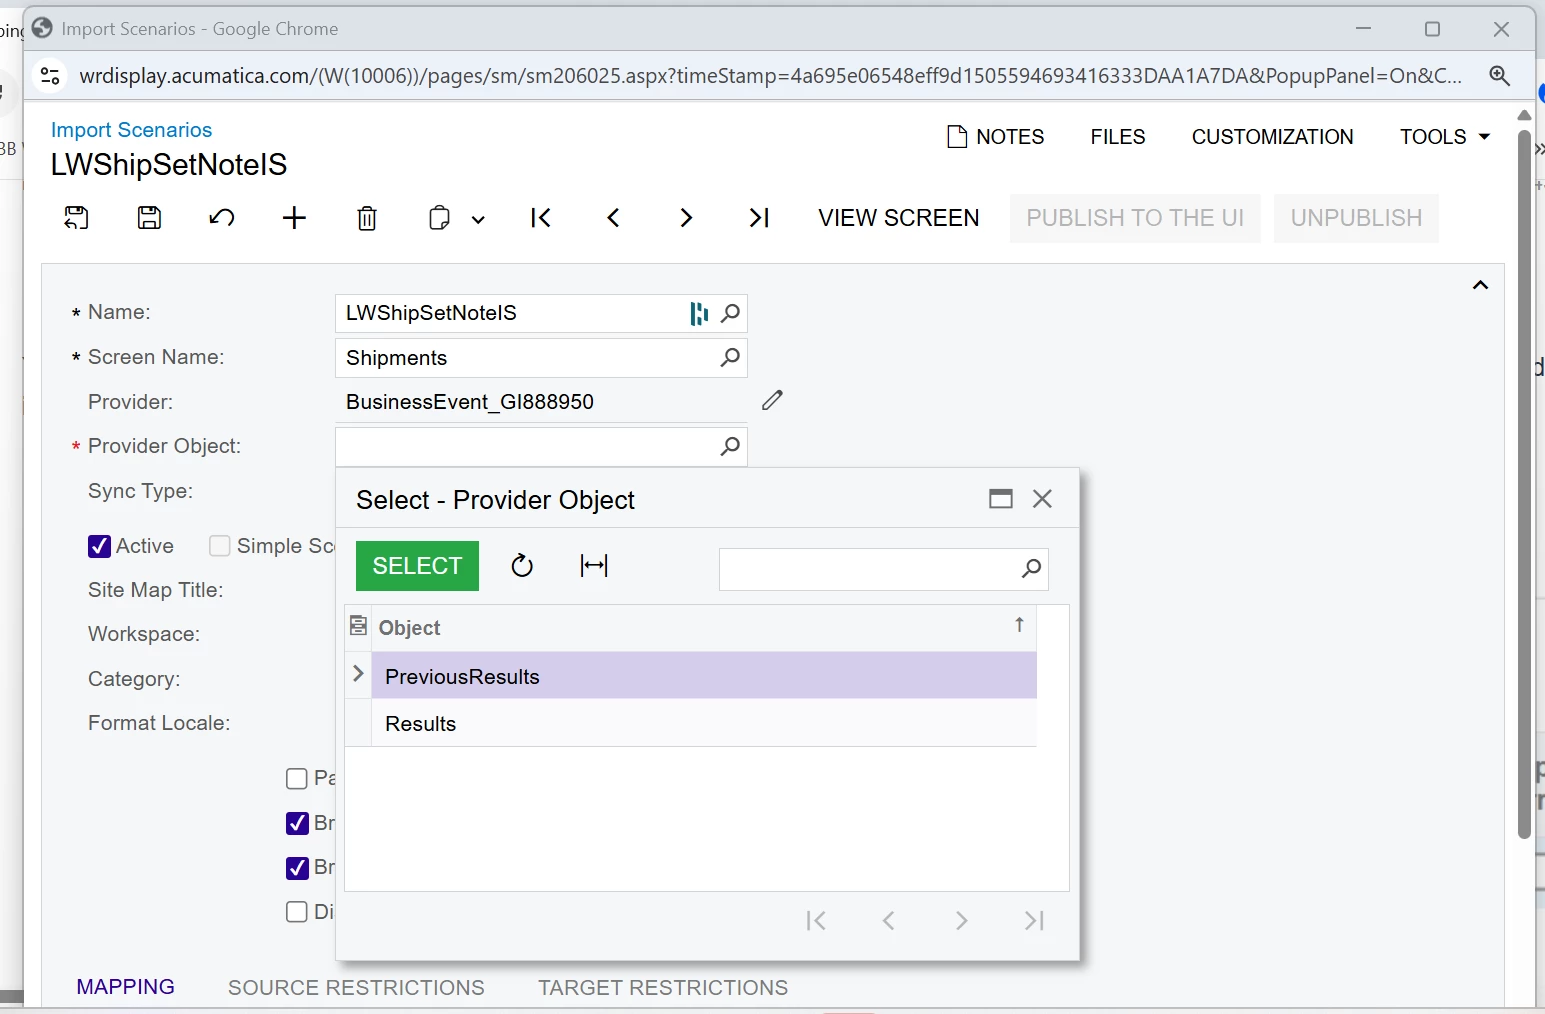Toggle the Active checkbox
This screenshot has height=1014, width=1545.
(x=99, y=546)
